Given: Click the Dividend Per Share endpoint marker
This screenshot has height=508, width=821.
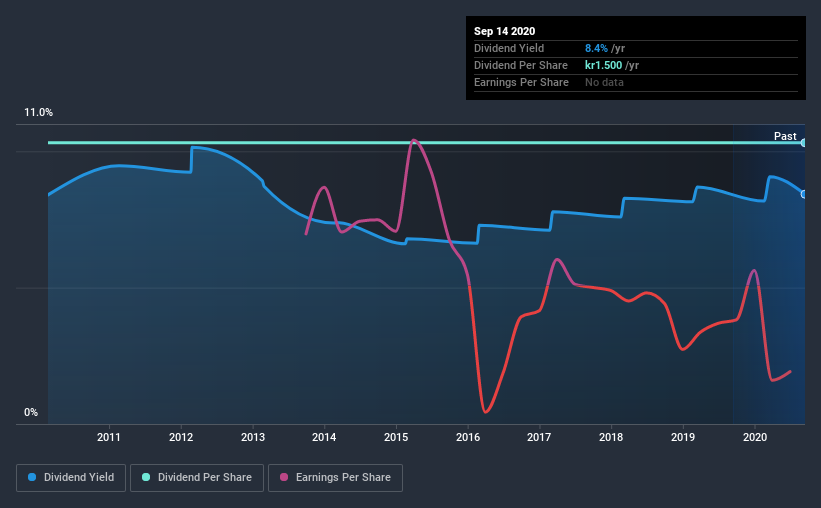Looking at the screenshot, I should (804, 142).
